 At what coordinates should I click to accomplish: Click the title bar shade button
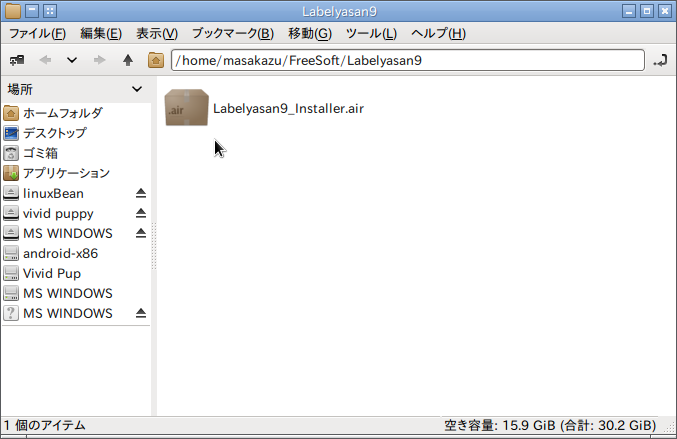(32, 11)
